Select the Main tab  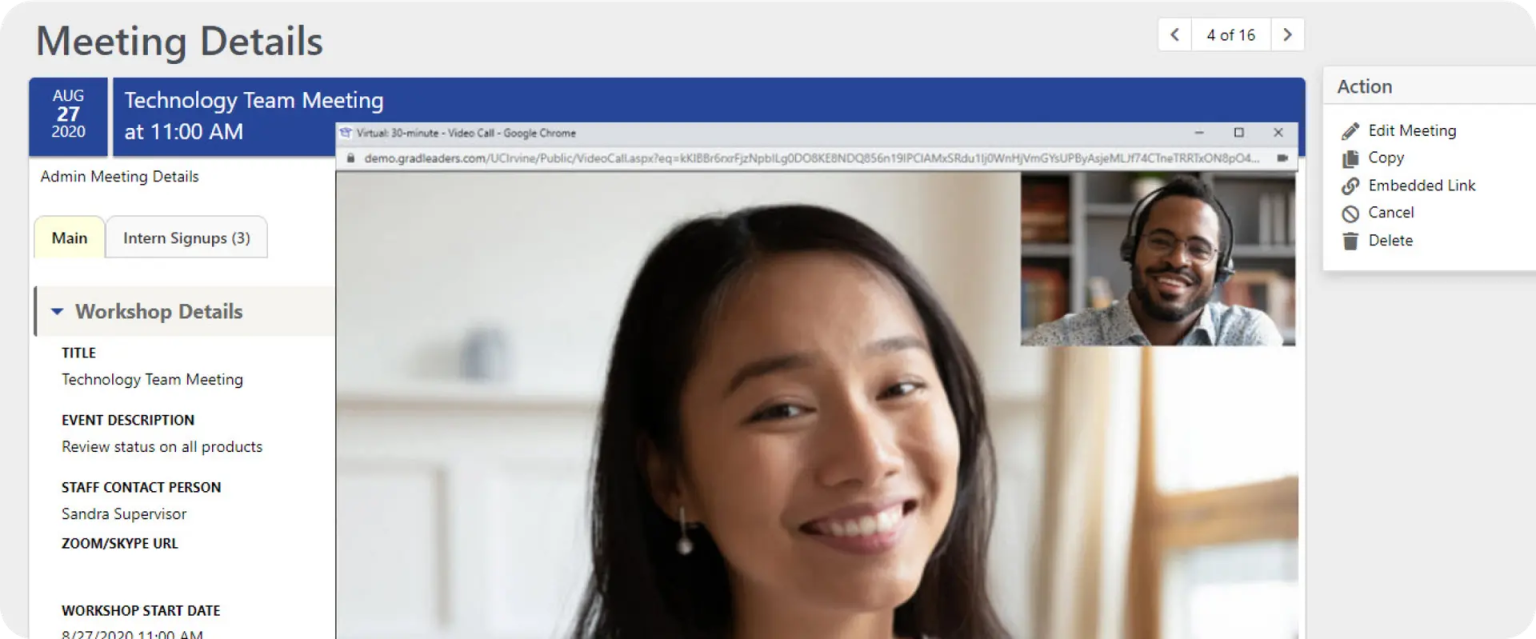69,238
